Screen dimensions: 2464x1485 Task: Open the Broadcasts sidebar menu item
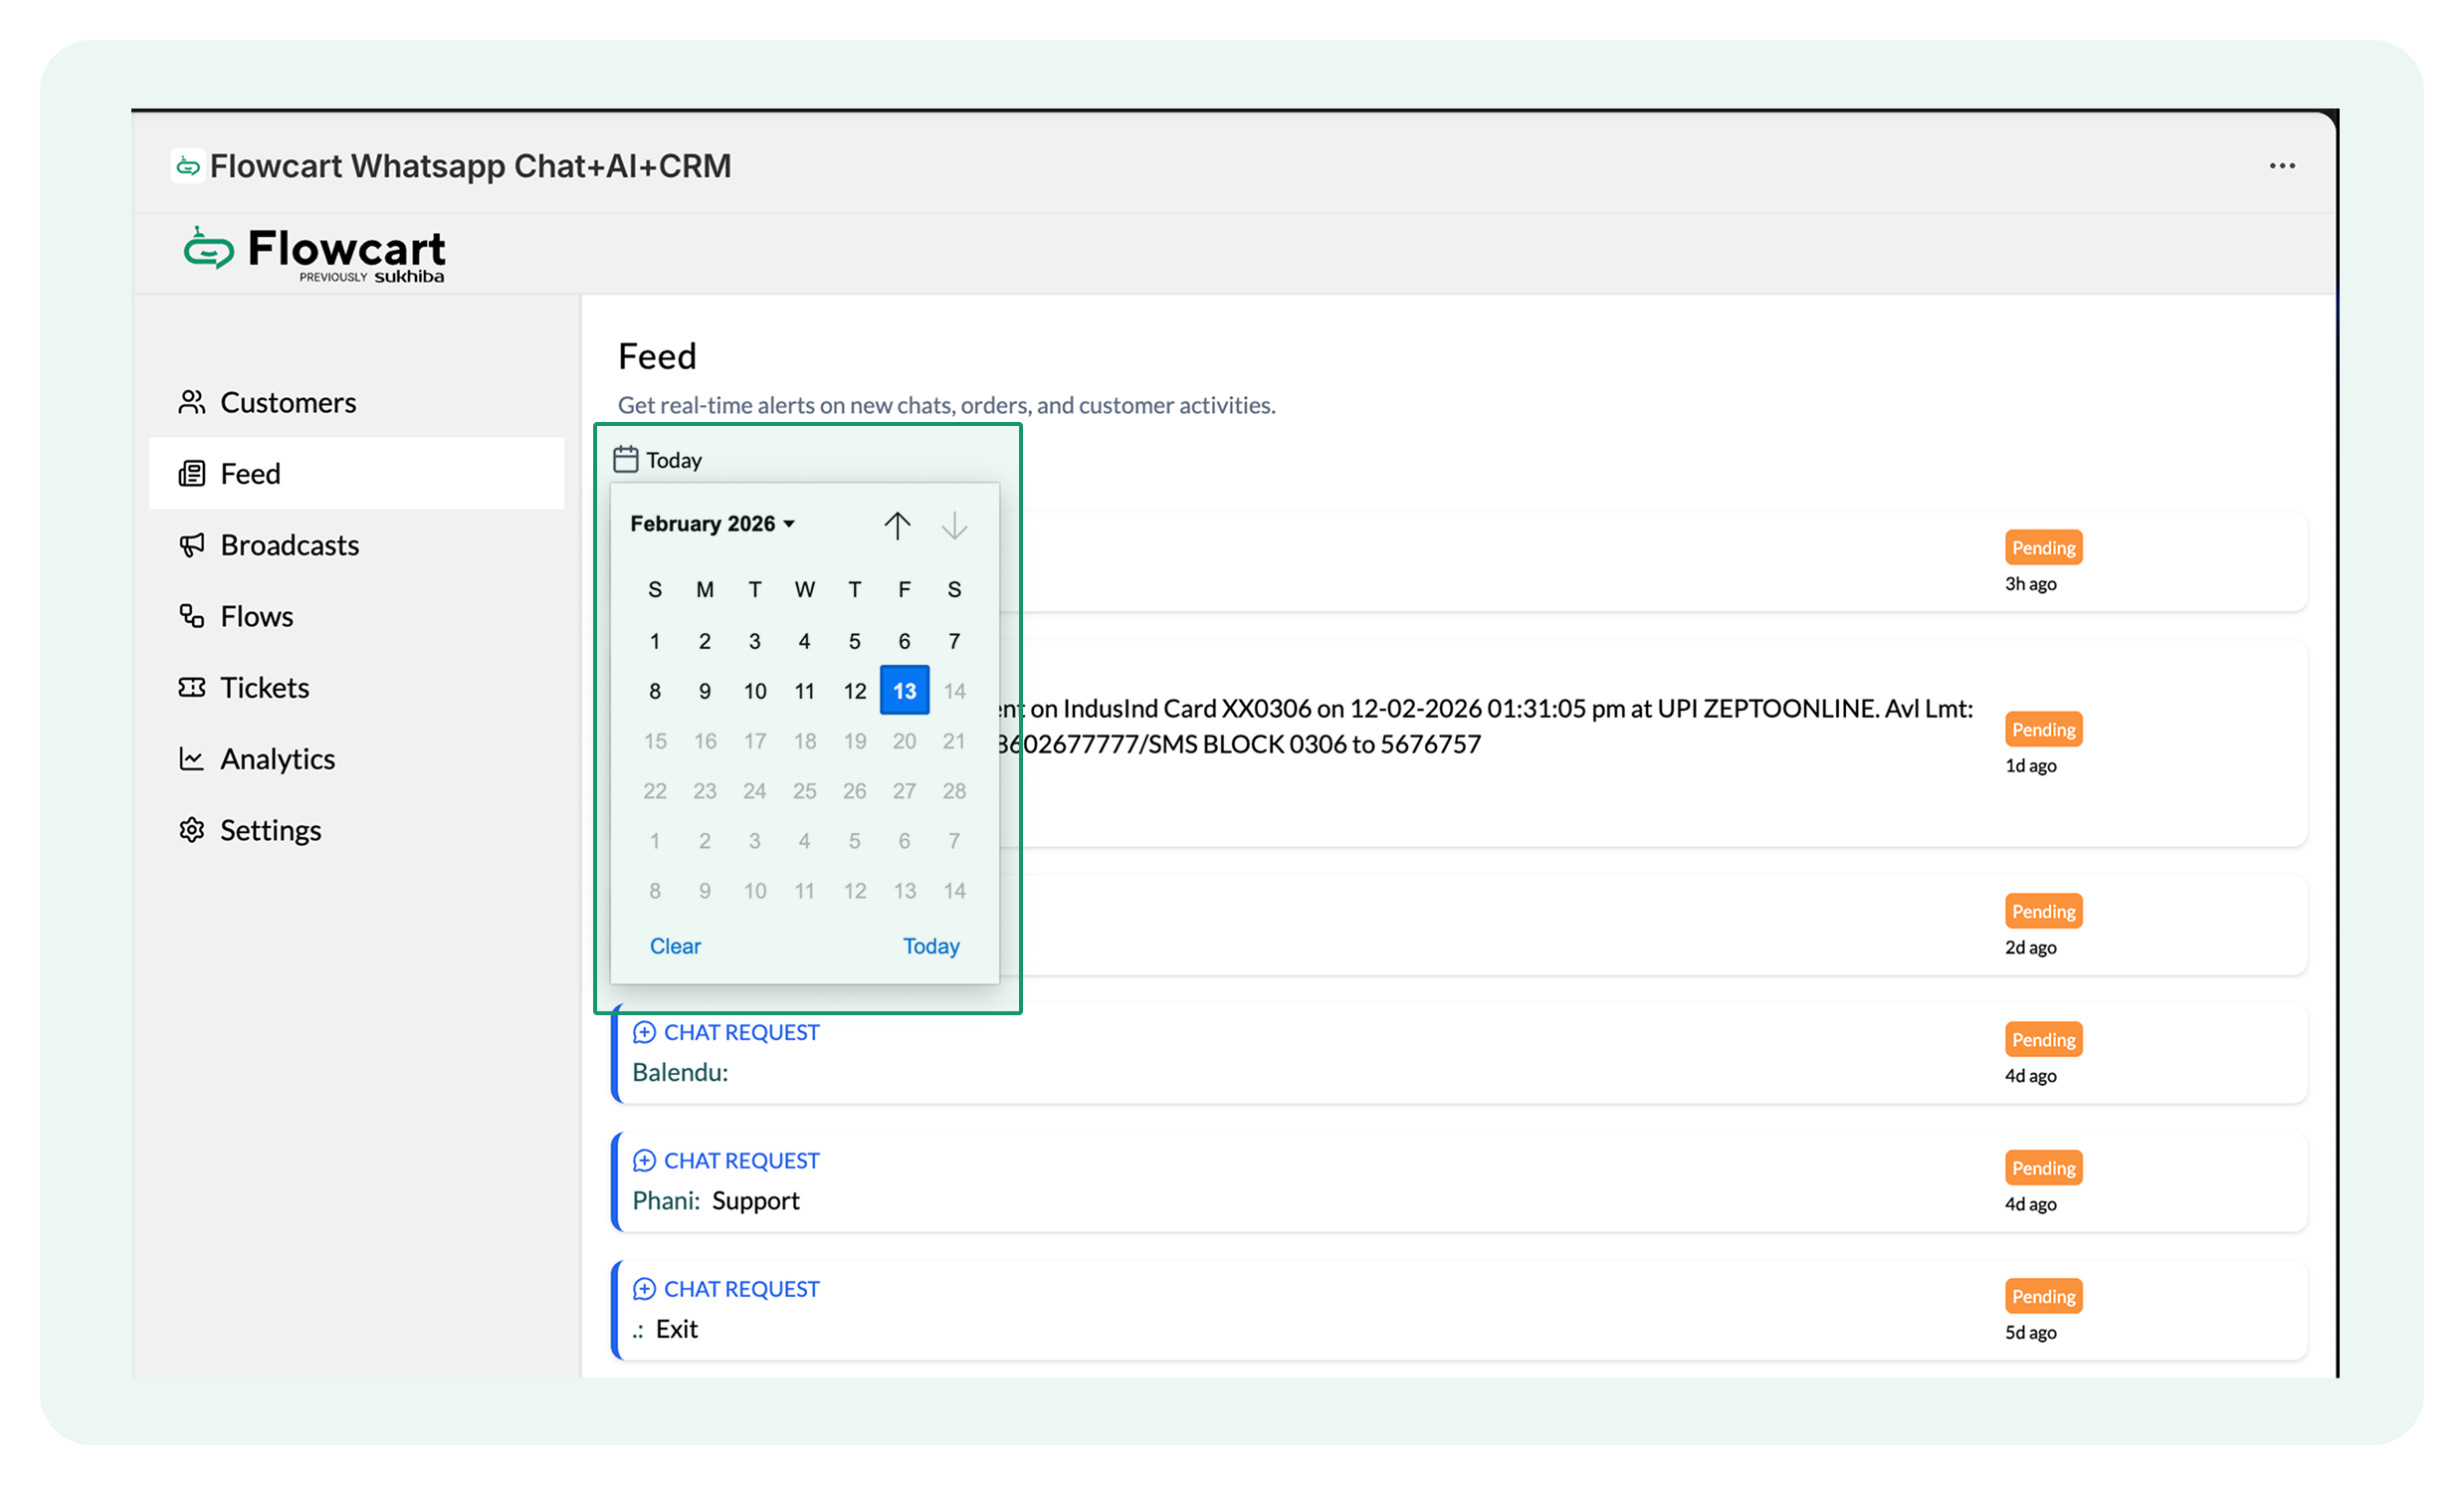289,545
